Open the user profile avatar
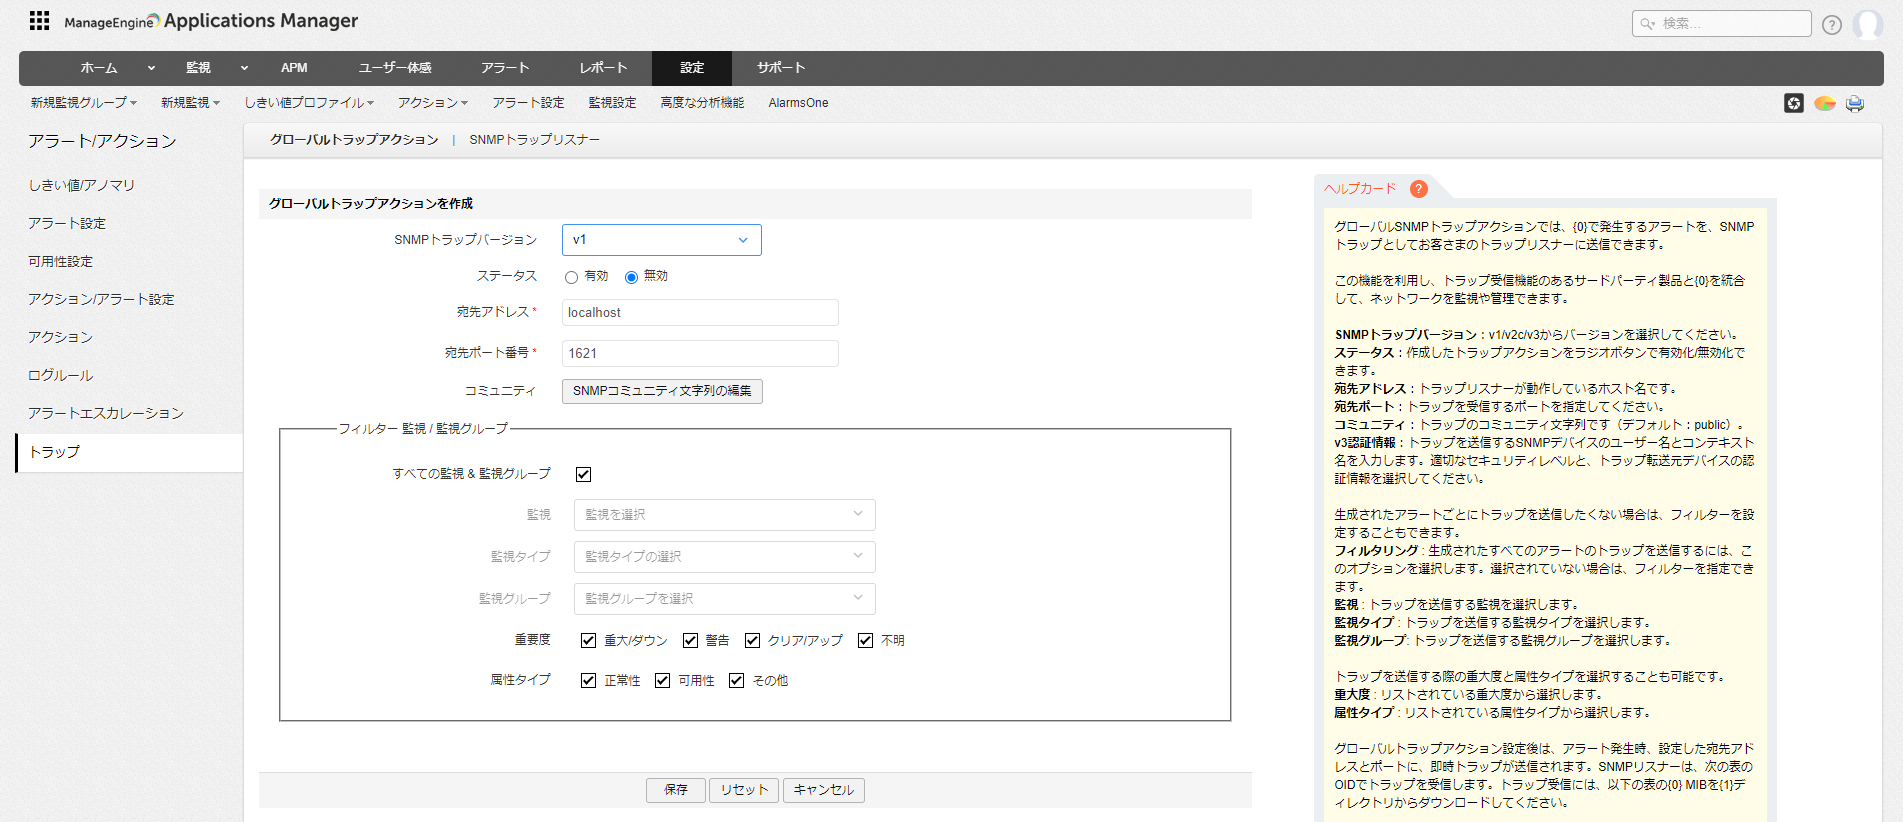 [x=1867, y=24]
